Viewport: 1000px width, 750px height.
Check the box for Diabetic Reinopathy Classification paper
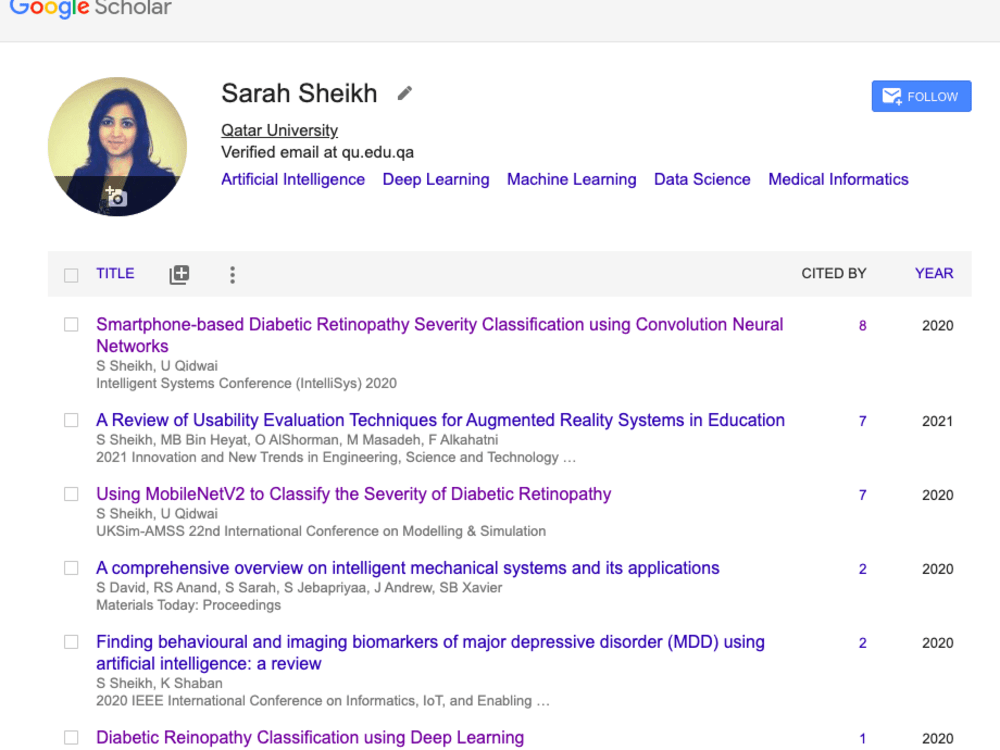[71, 738]
